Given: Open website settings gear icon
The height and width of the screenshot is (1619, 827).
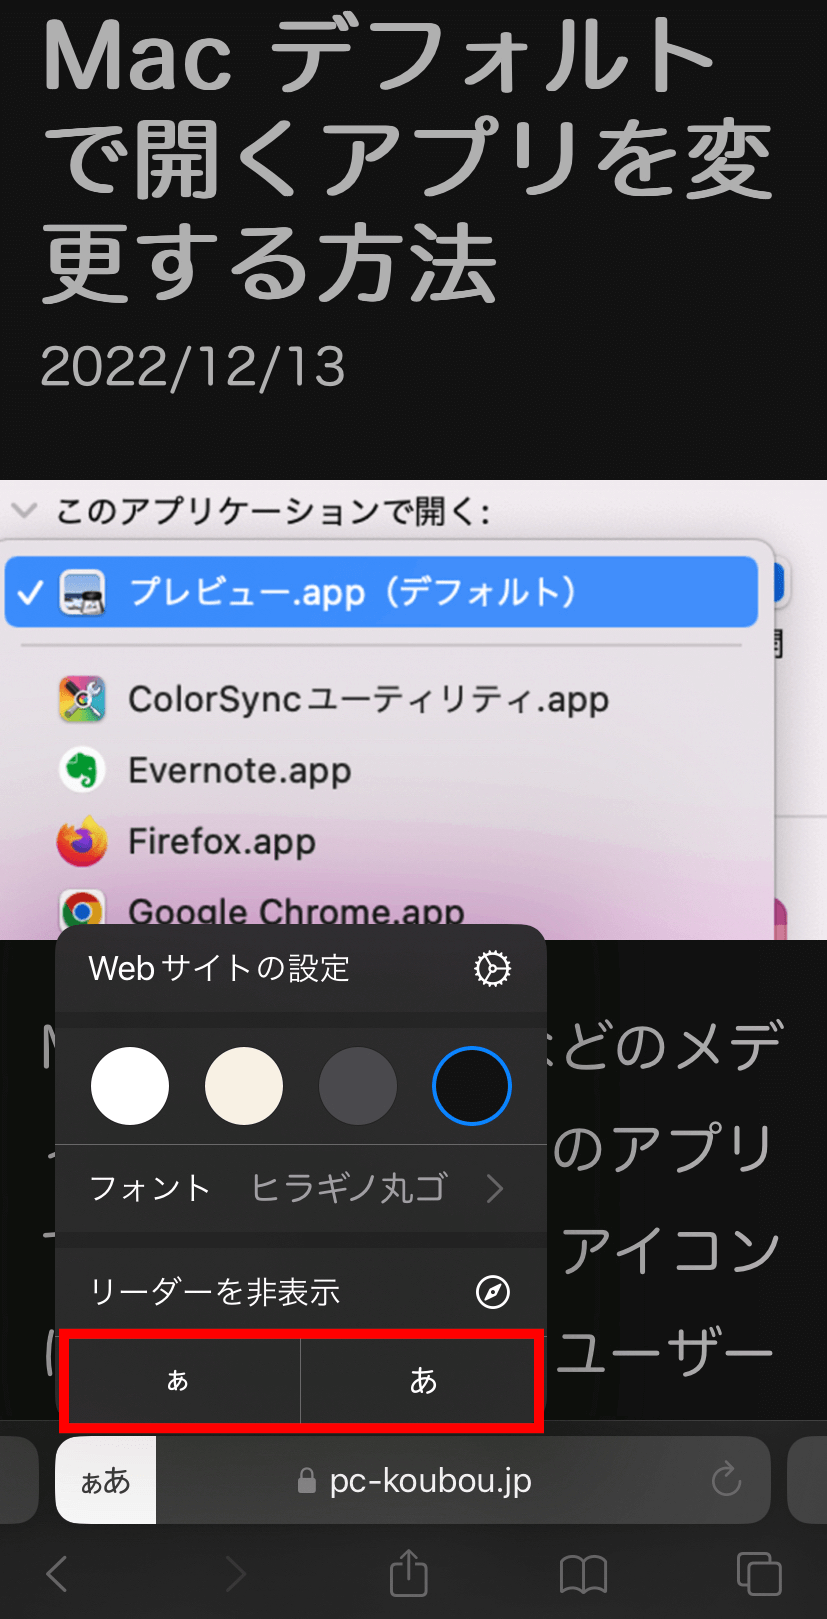Looking at the screenshot, I should point(492,968).
